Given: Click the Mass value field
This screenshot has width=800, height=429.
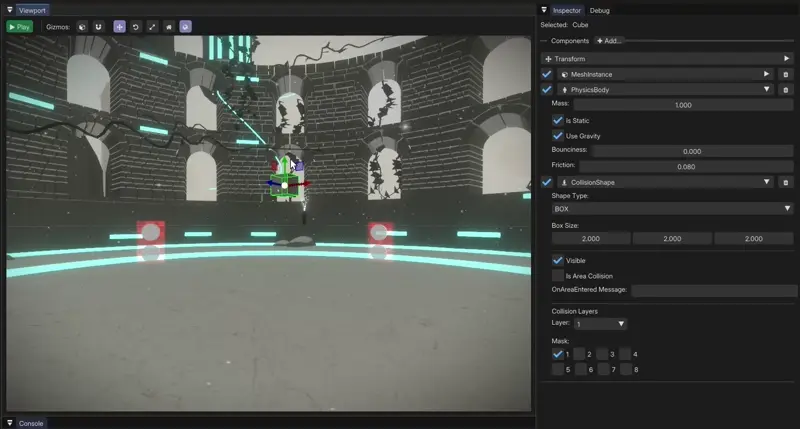Looking at the screenshot, I should pos(683,105).
